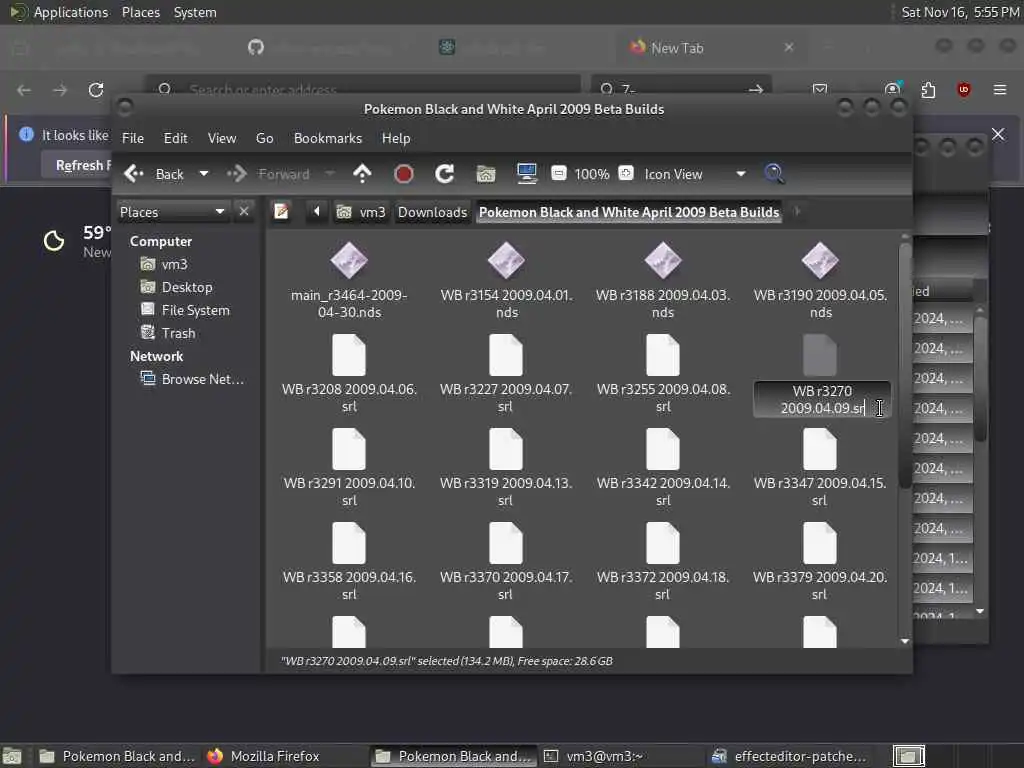
Task: Open the Bookmarks menu
Action: point(328,138)
